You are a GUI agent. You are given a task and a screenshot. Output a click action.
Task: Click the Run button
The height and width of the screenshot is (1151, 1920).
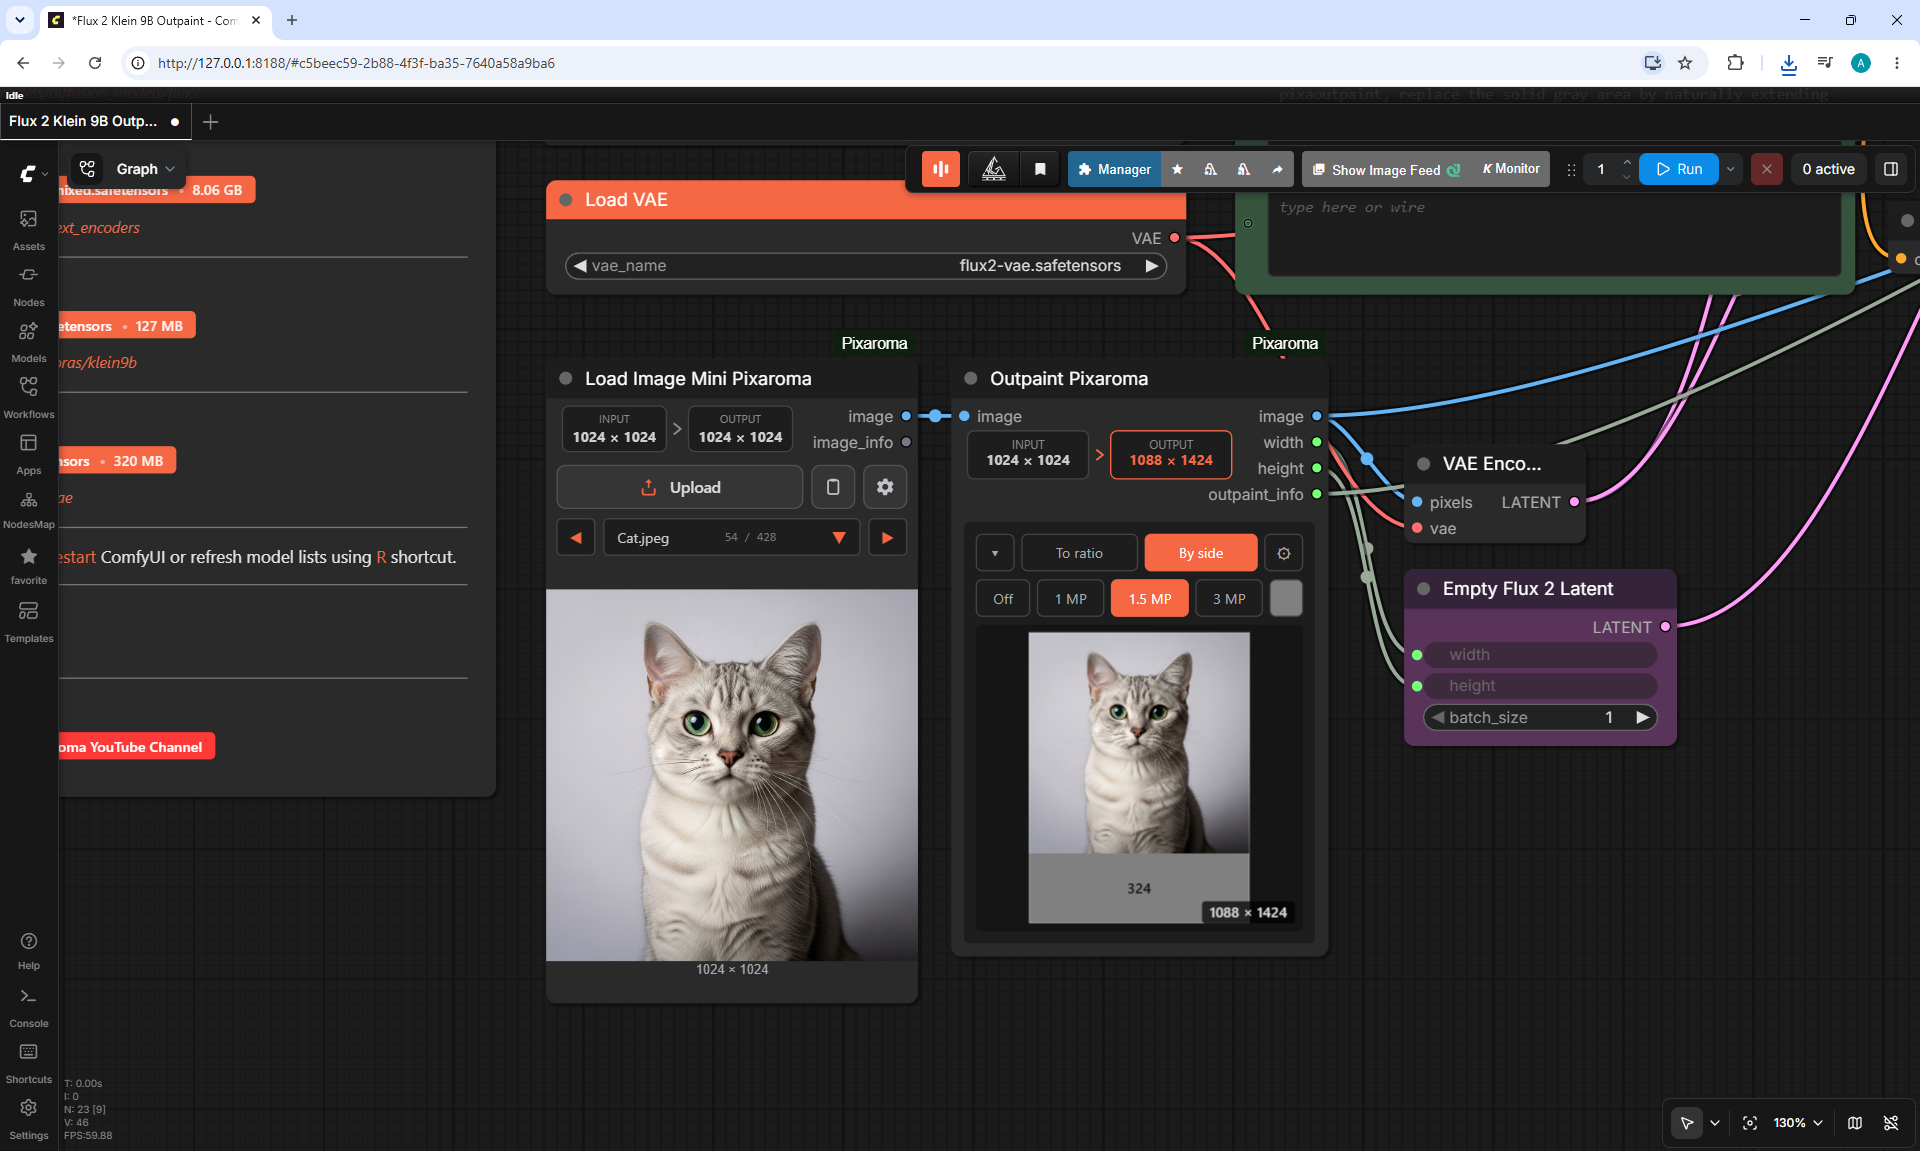[x=1679, y=169]
